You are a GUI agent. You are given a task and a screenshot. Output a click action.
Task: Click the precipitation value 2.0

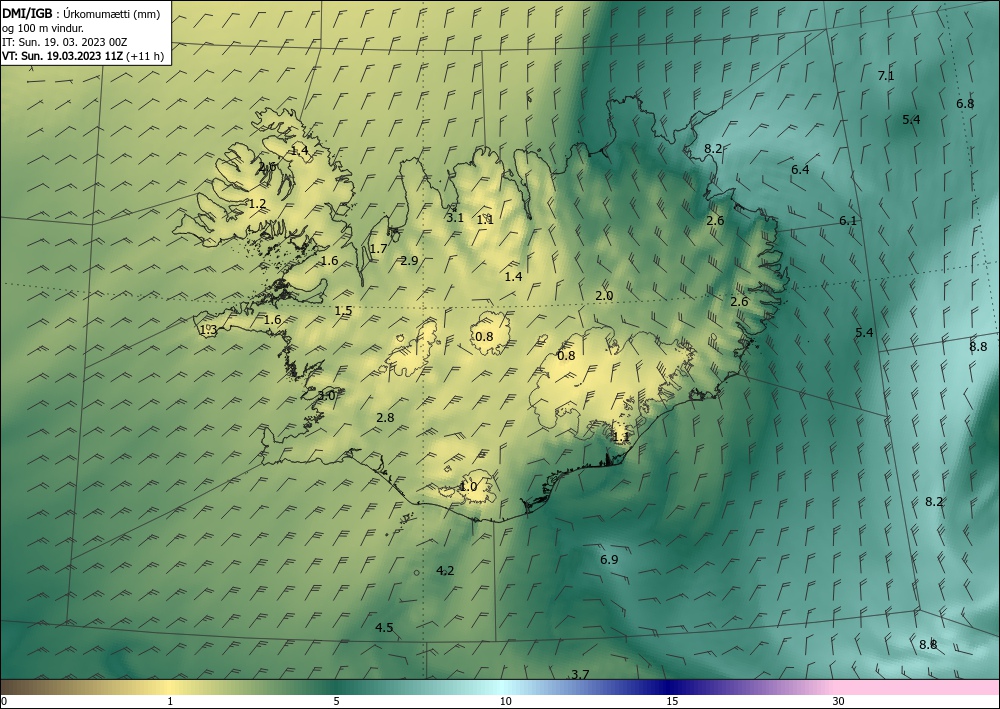click(604, 296)
